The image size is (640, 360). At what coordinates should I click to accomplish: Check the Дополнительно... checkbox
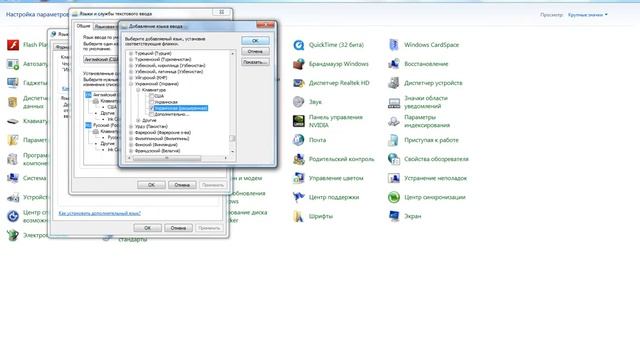pyautogui.click(x=151, y=114)
